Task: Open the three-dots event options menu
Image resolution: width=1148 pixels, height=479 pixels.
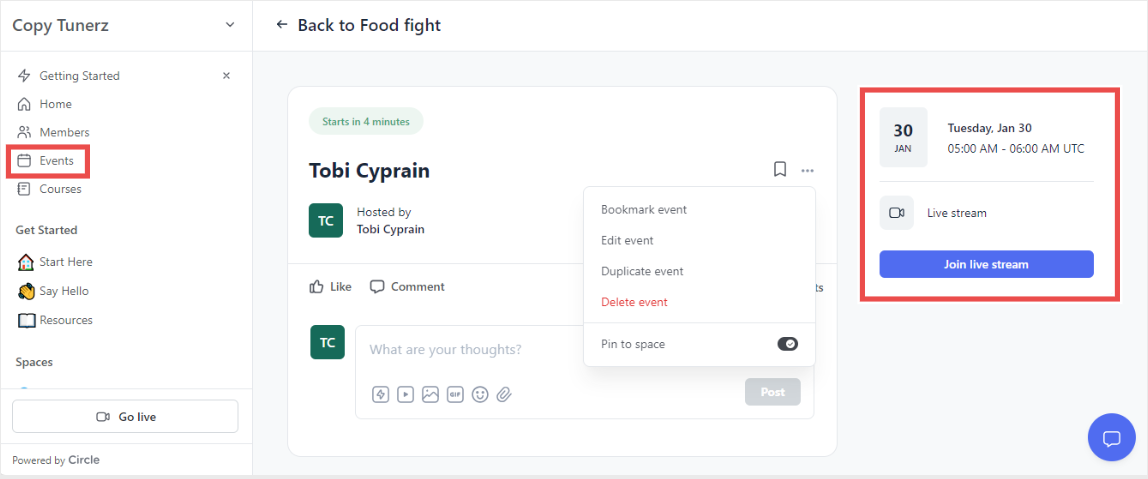Action: 808,171
